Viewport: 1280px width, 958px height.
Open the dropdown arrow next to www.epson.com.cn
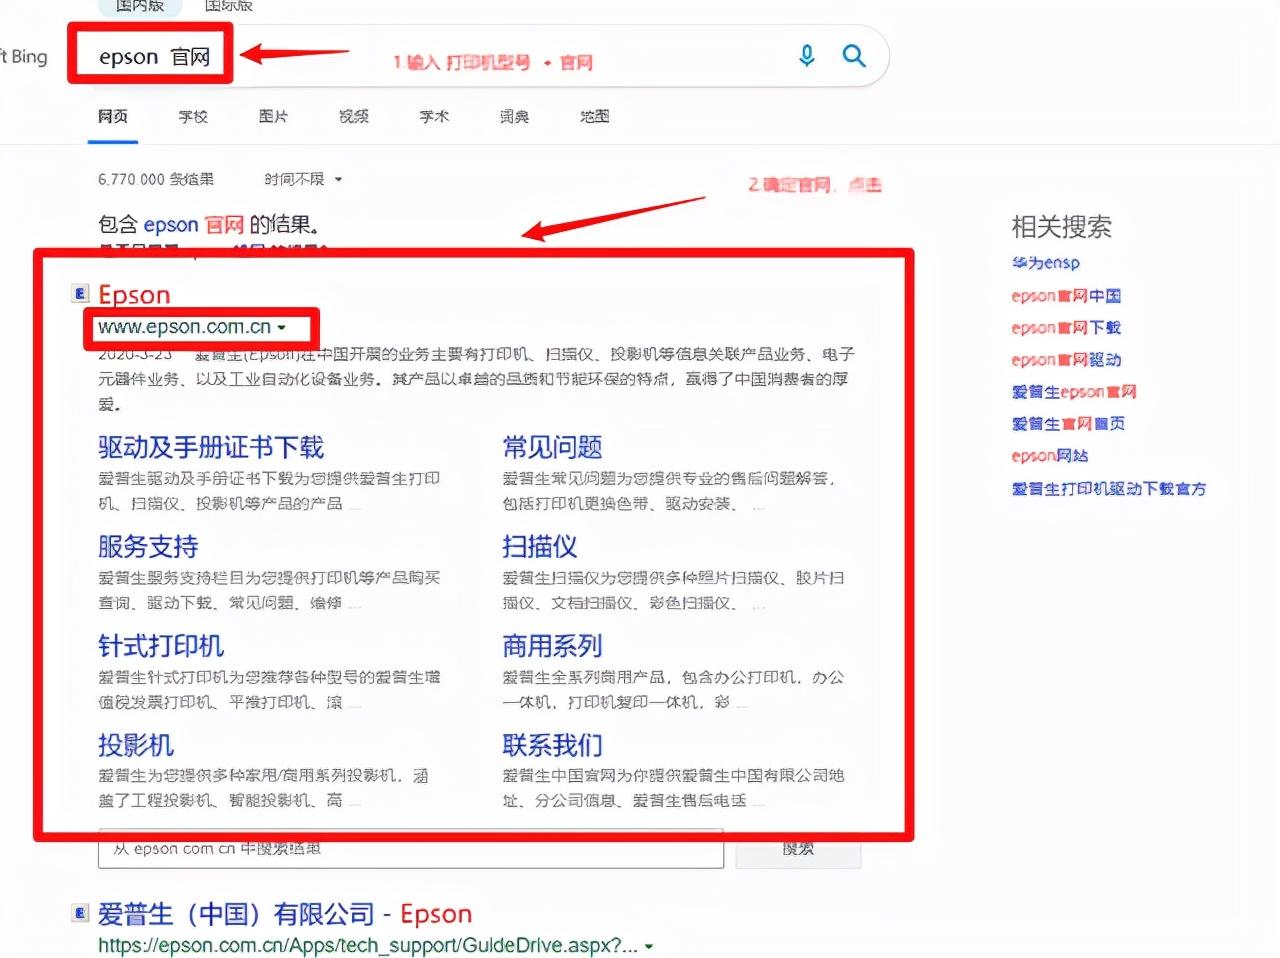pos(282,328)
